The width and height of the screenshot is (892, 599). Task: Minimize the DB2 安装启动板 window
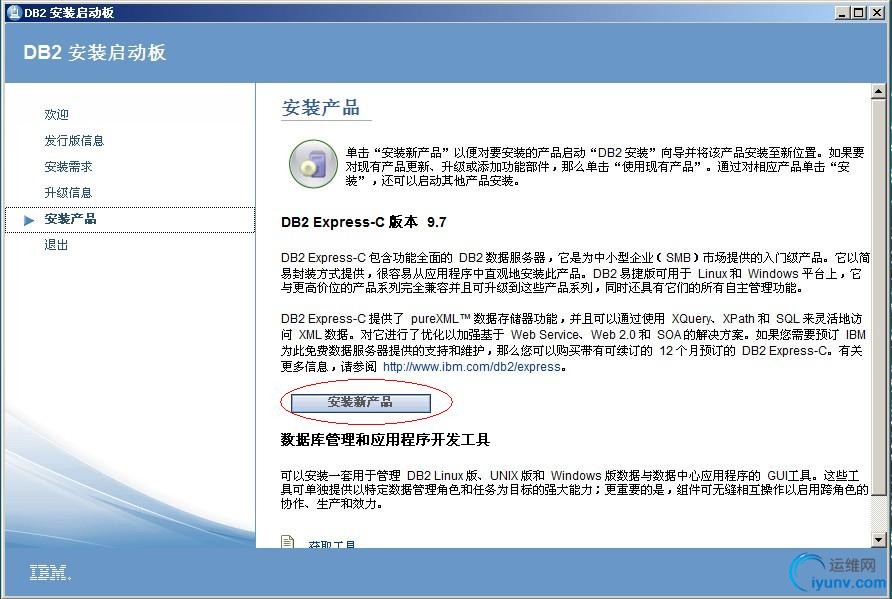(843, 13)
